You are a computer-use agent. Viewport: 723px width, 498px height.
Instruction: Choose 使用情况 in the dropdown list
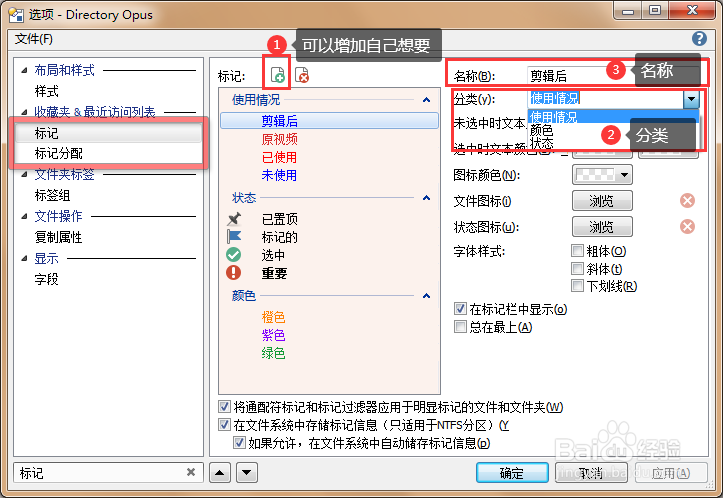613,116
